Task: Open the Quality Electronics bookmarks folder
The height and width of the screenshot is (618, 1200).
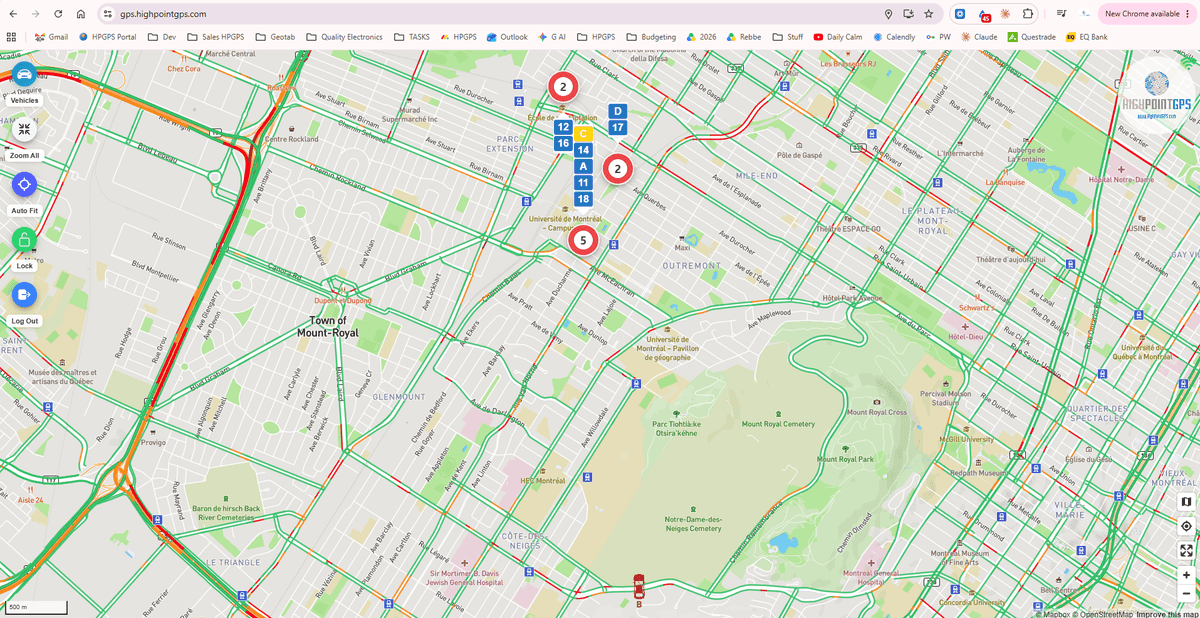Action: pyautogui.click(x=343, y=37)
